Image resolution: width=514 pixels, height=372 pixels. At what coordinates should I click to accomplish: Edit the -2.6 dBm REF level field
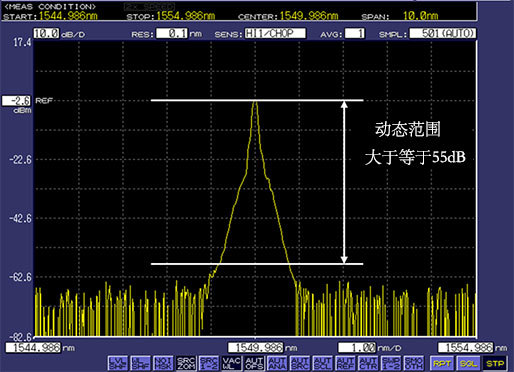click(16, 101)
